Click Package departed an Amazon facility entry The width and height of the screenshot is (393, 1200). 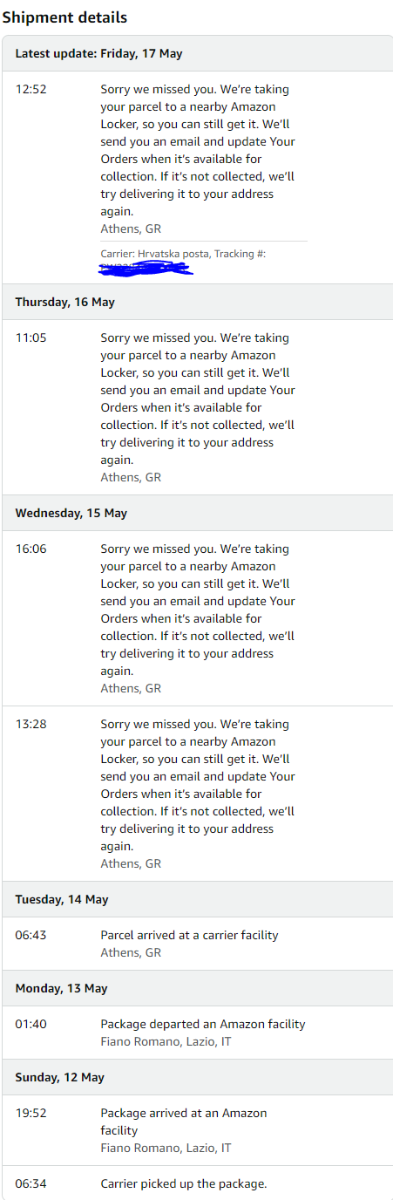(x=203, y=1024)
